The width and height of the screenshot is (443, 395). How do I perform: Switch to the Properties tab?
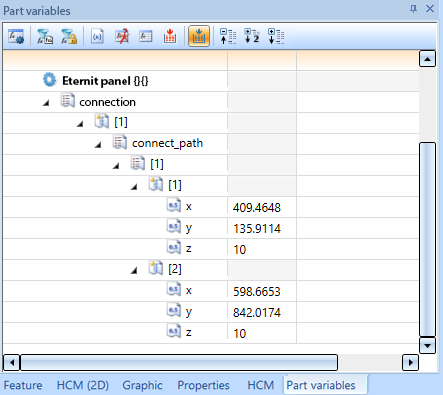pyautogui.click(x=203, y=385)
